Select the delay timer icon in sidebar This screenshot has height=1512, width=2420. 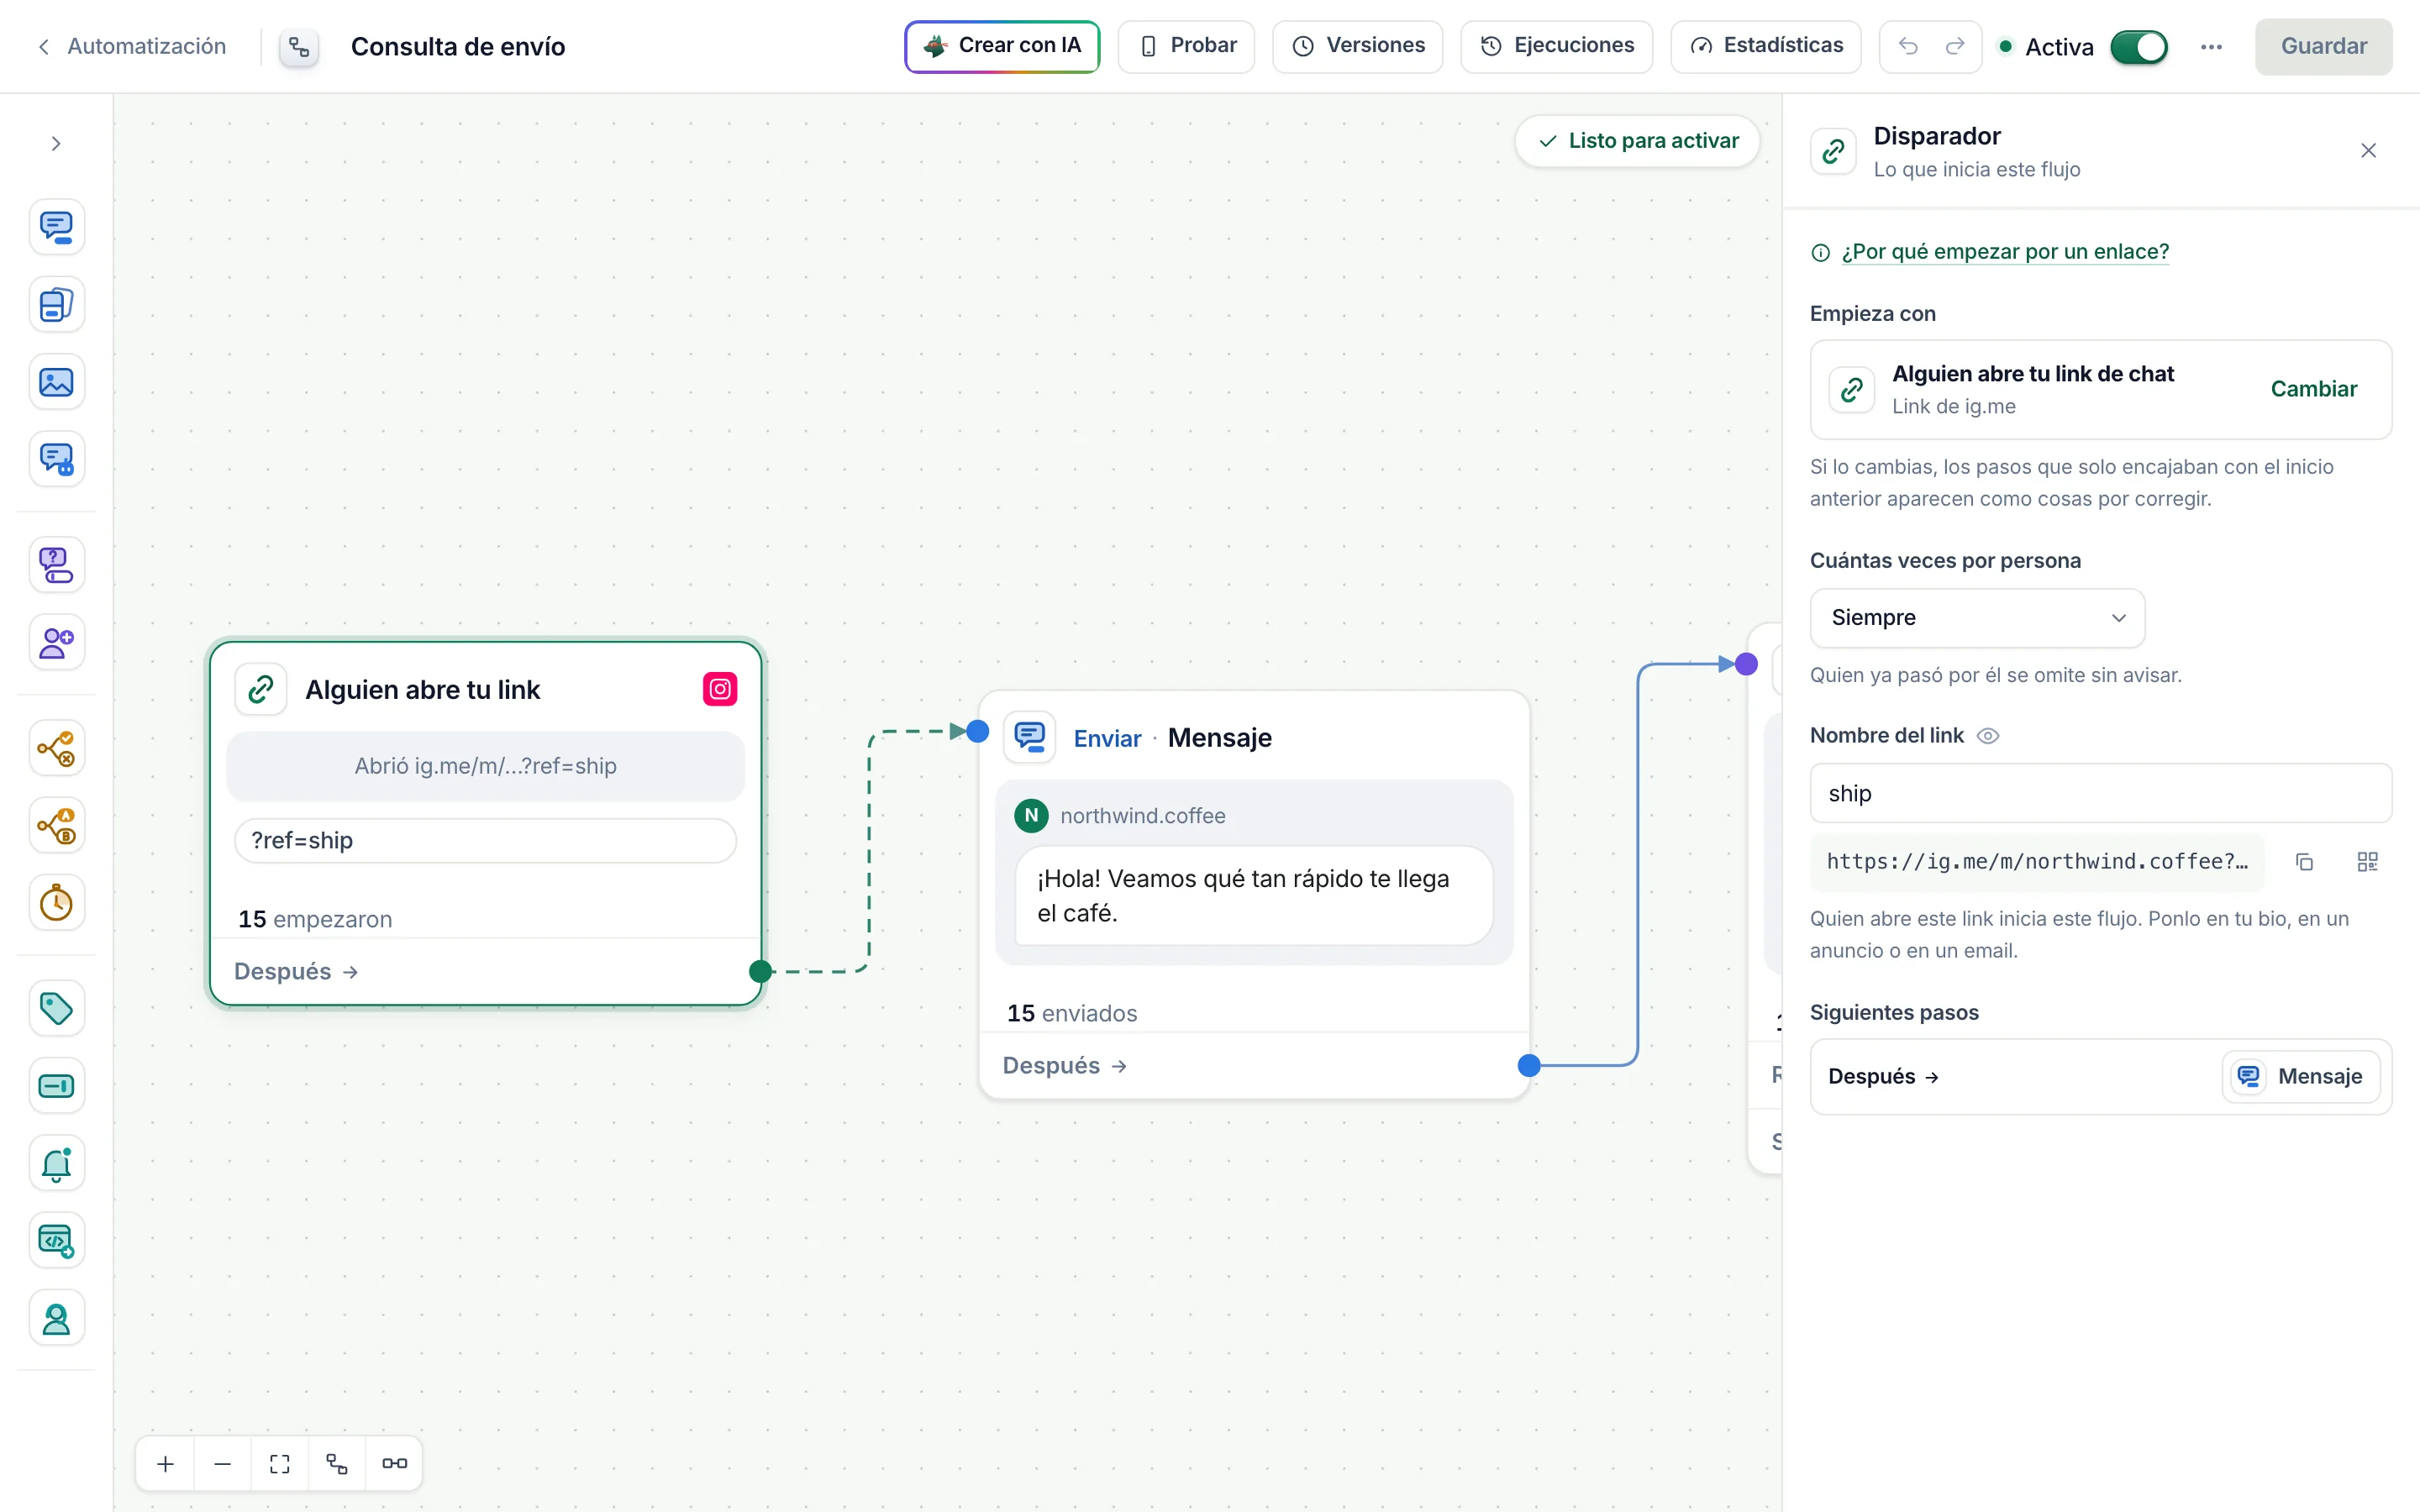(x=57, y=903)
